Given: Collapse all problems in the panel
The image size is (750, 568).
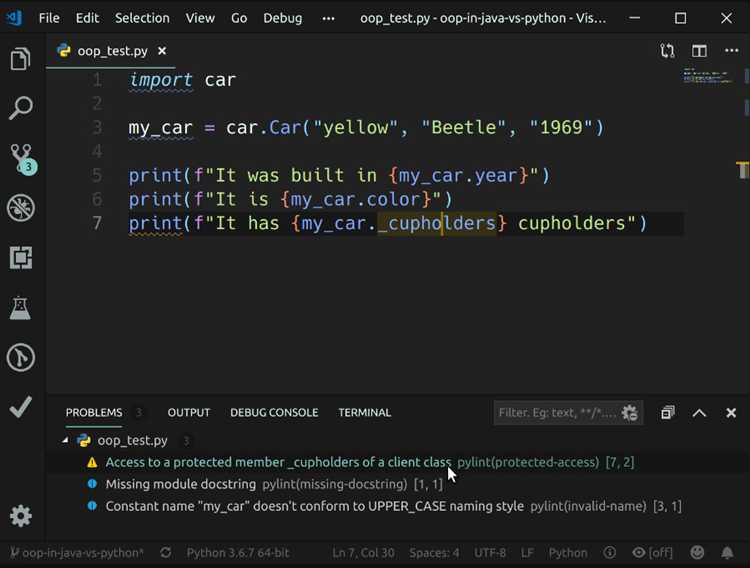Looking at the screenshot, I should coord(668,412).
